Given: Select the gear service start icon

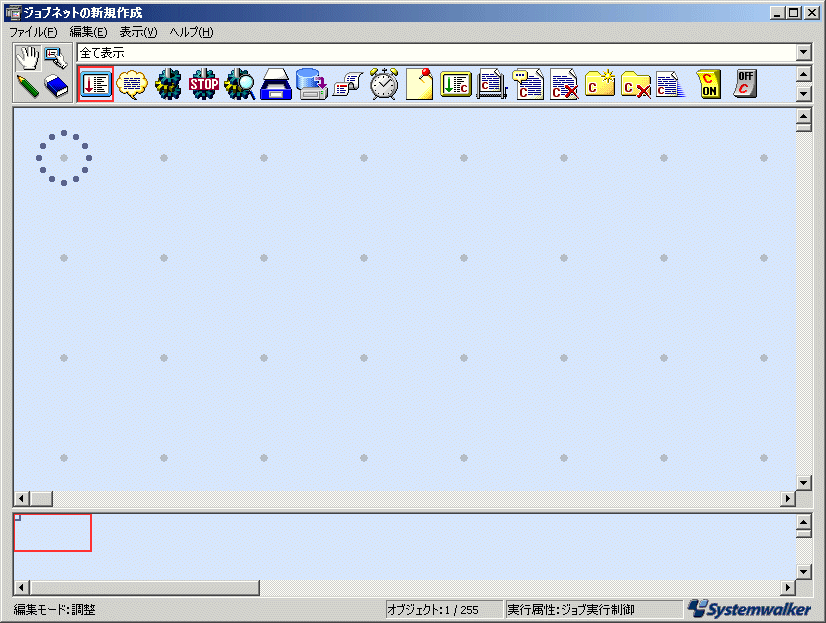Looking at the screenshot, I should pos(168,84).
